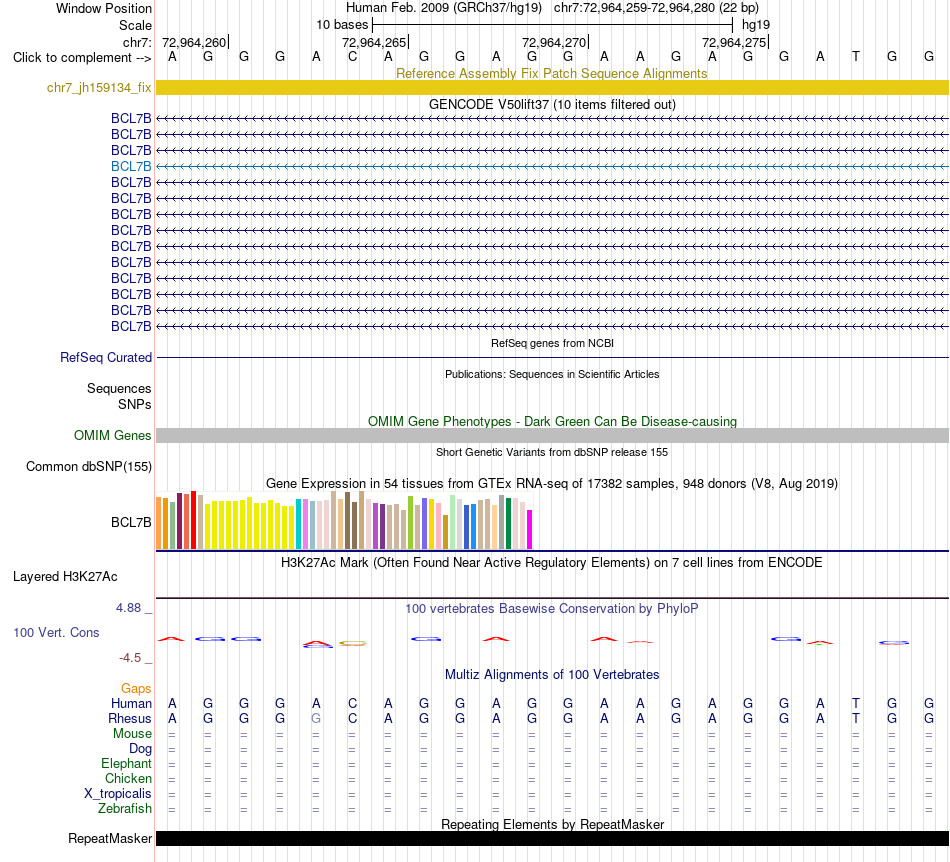Open the chr7_jh159134_fix track label

(99, 87)
